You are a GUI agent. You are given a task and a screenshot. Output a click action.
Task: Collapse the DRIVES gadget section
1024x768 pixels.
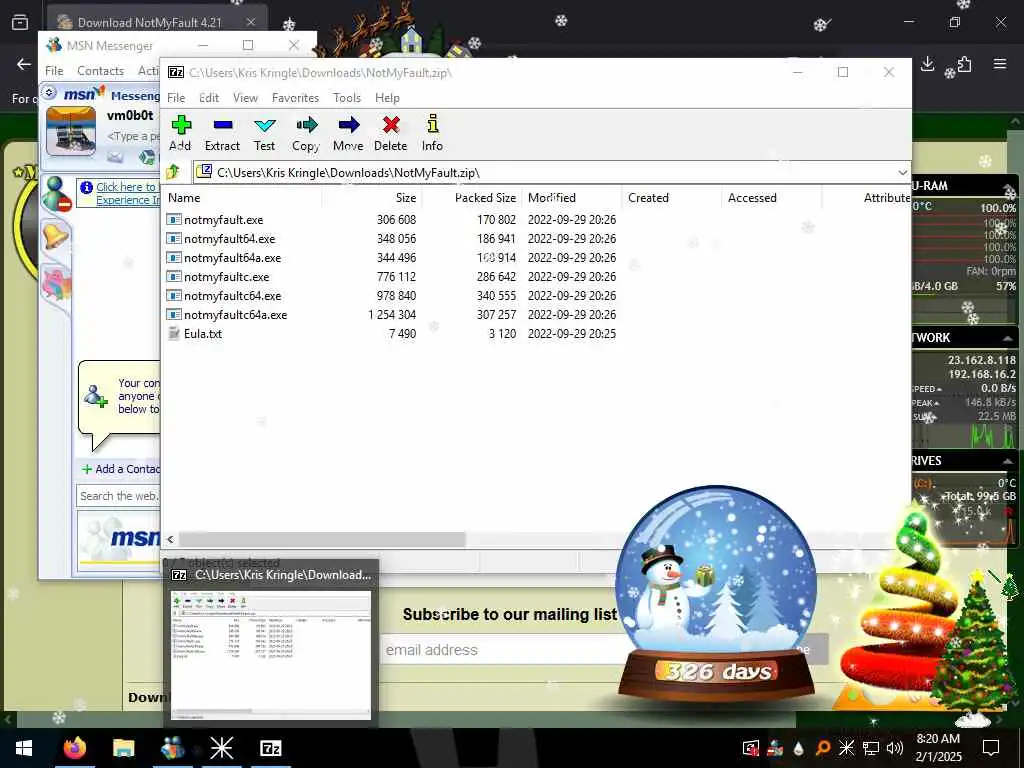click(x=1008, y=461)
